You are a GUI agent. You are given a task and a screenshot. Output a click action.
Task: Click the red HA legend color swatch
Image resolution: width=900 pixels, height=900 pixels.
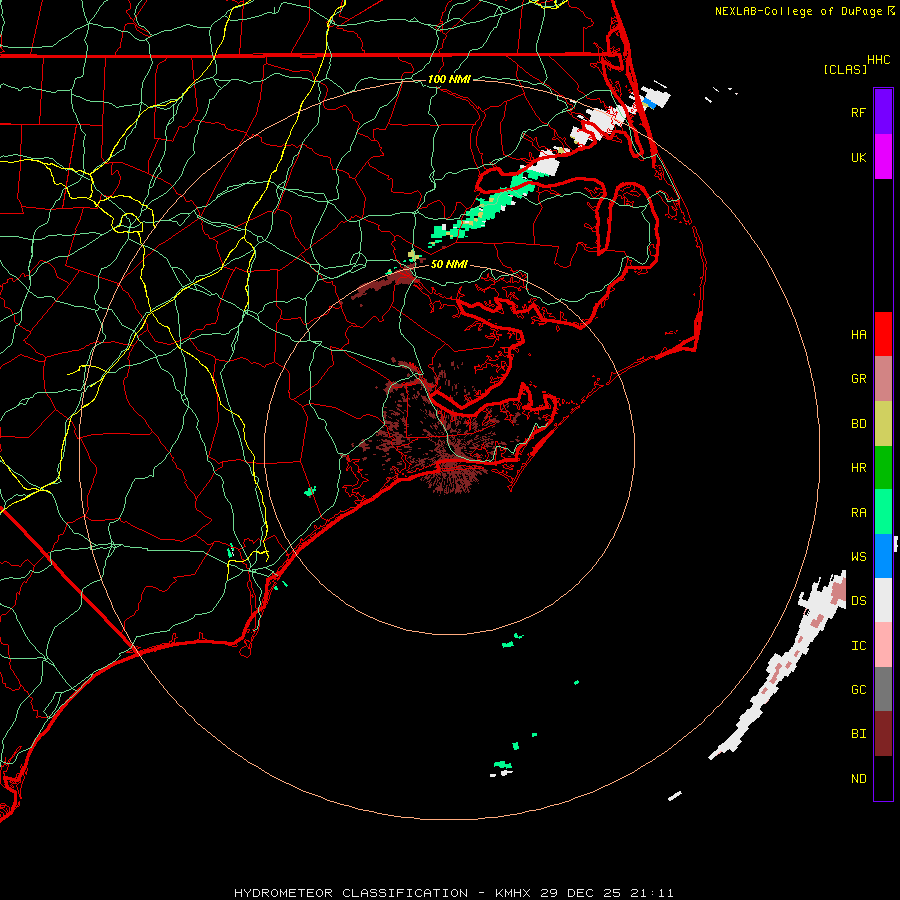point(883,334)
